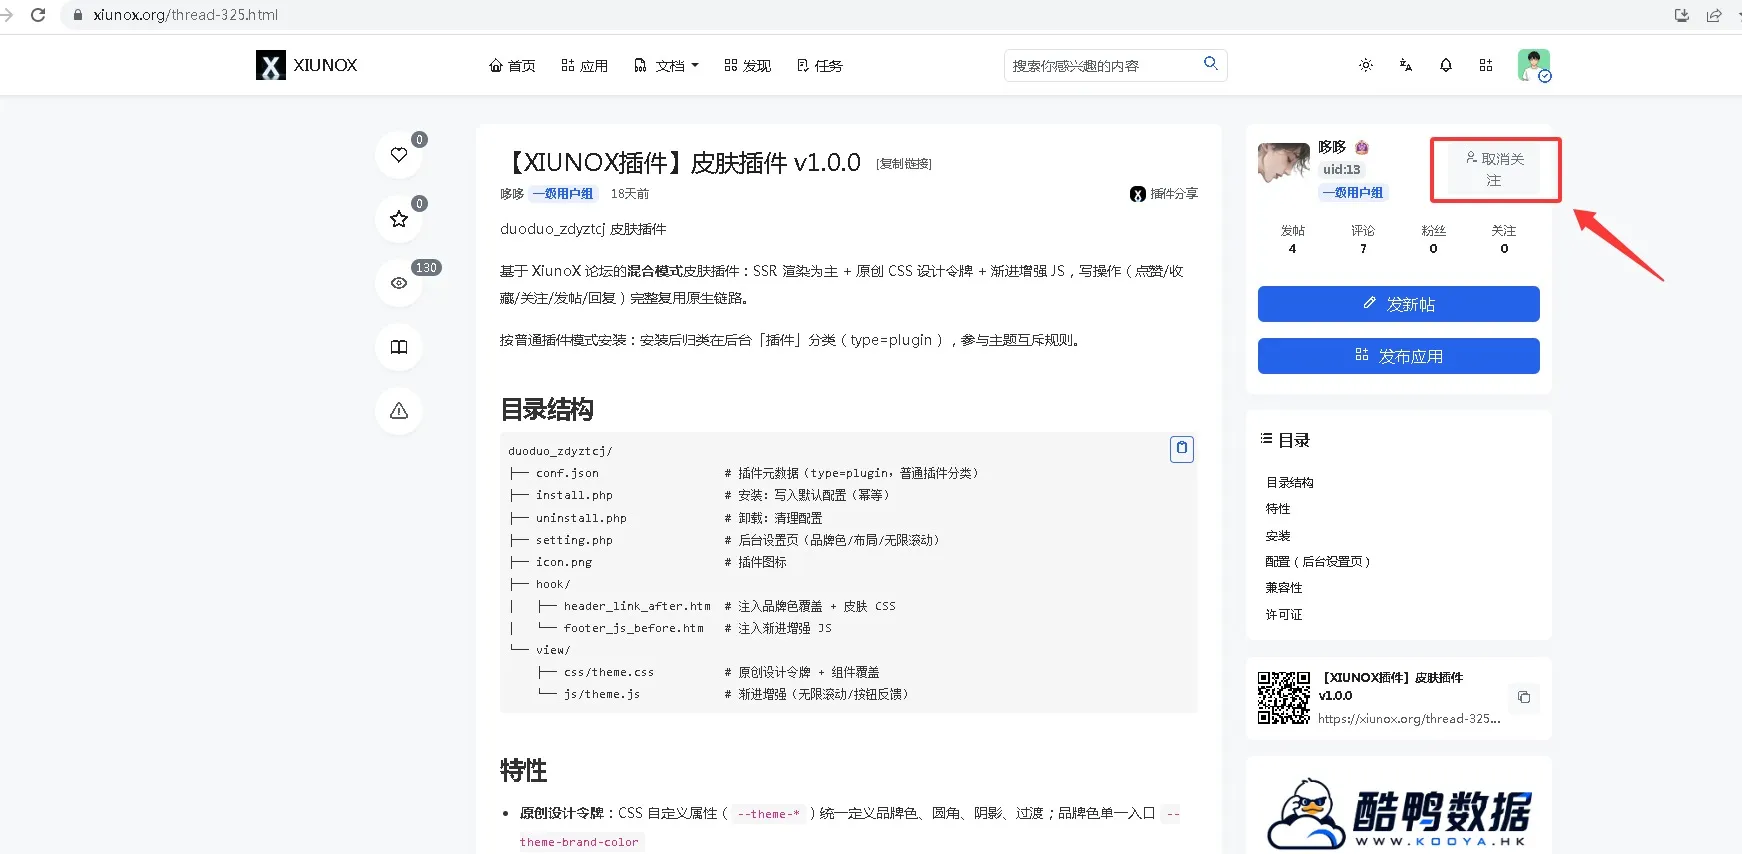This screenshot has width=1742, height=854.
Task: Click 一级用户组 badge under thread title
Action: pos(563,194)
